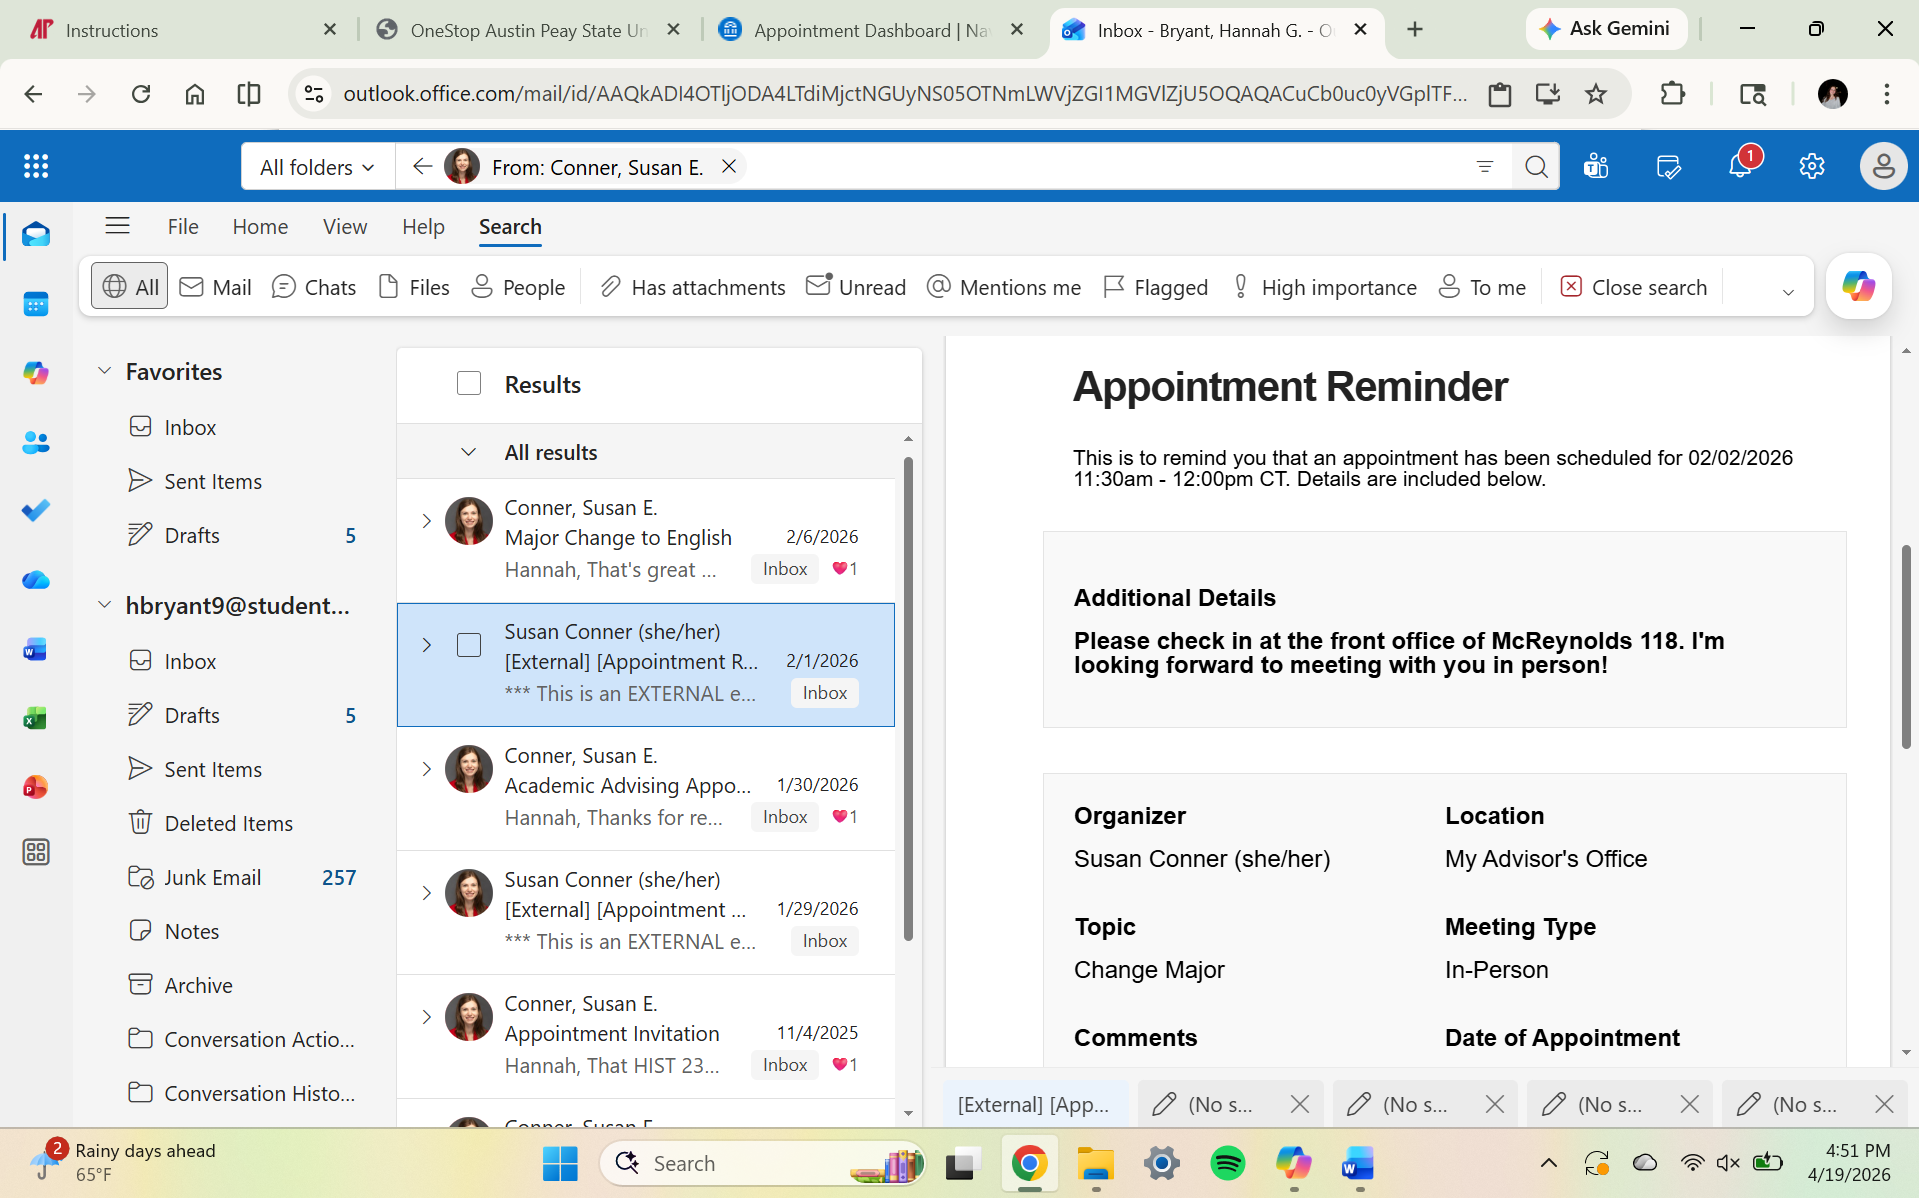Viewport: 1919px width, 1198px height.
Task: Collapse the hbryant9 student mailbox section
Action: click(x=105, y=604)
